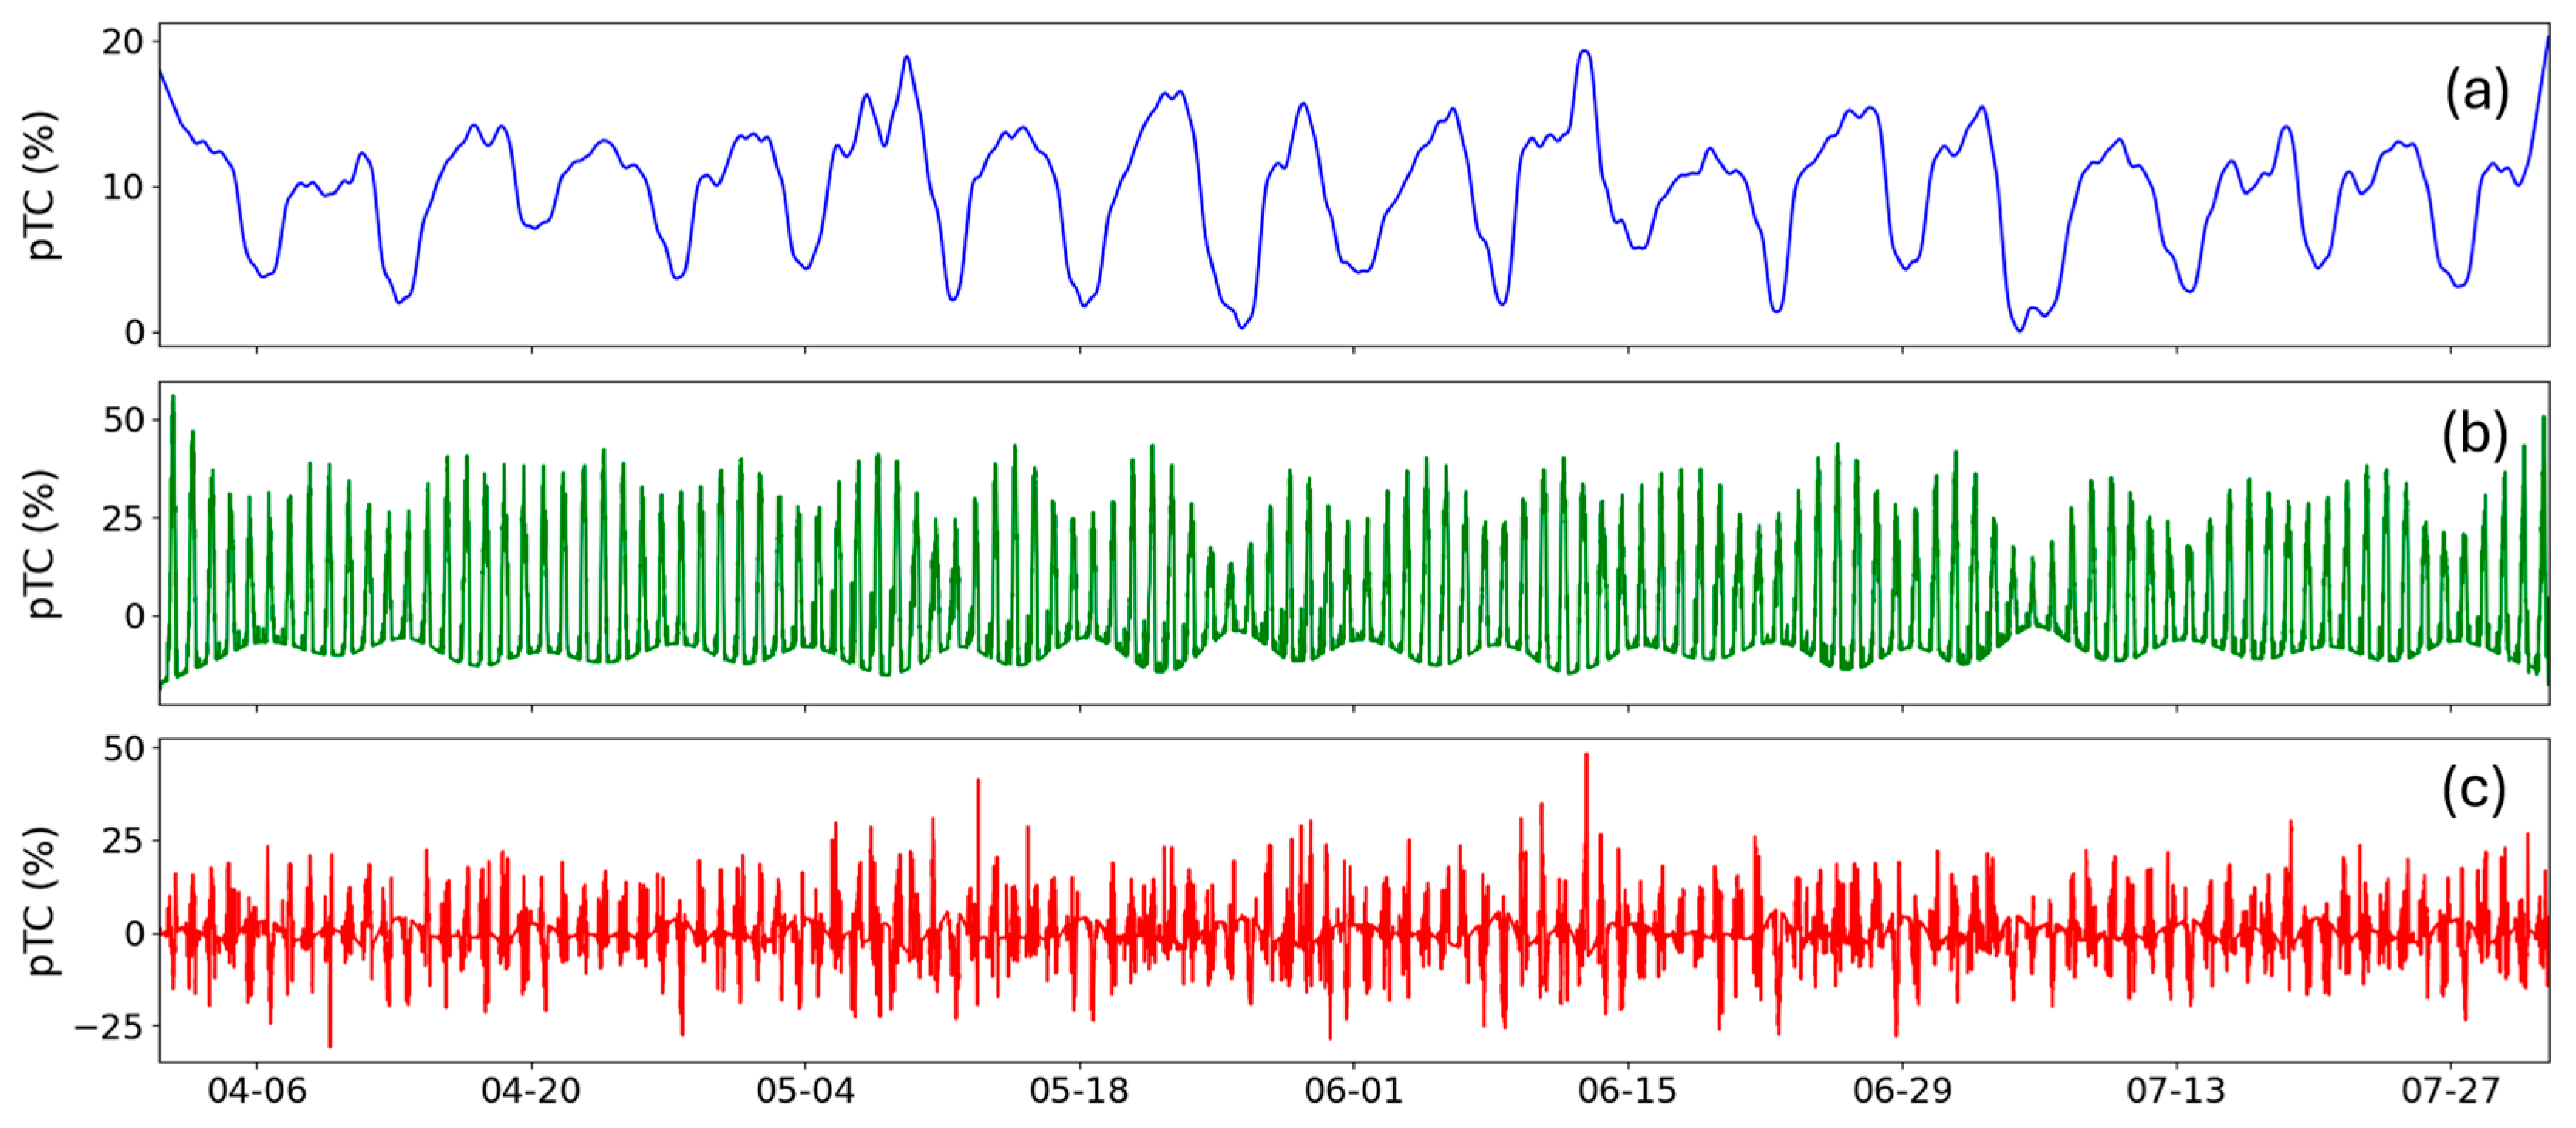Click the red plot's pTC (%) axis label
Image resolution: width=2576 pixels, height=1128 pixels.
[42, 901]
